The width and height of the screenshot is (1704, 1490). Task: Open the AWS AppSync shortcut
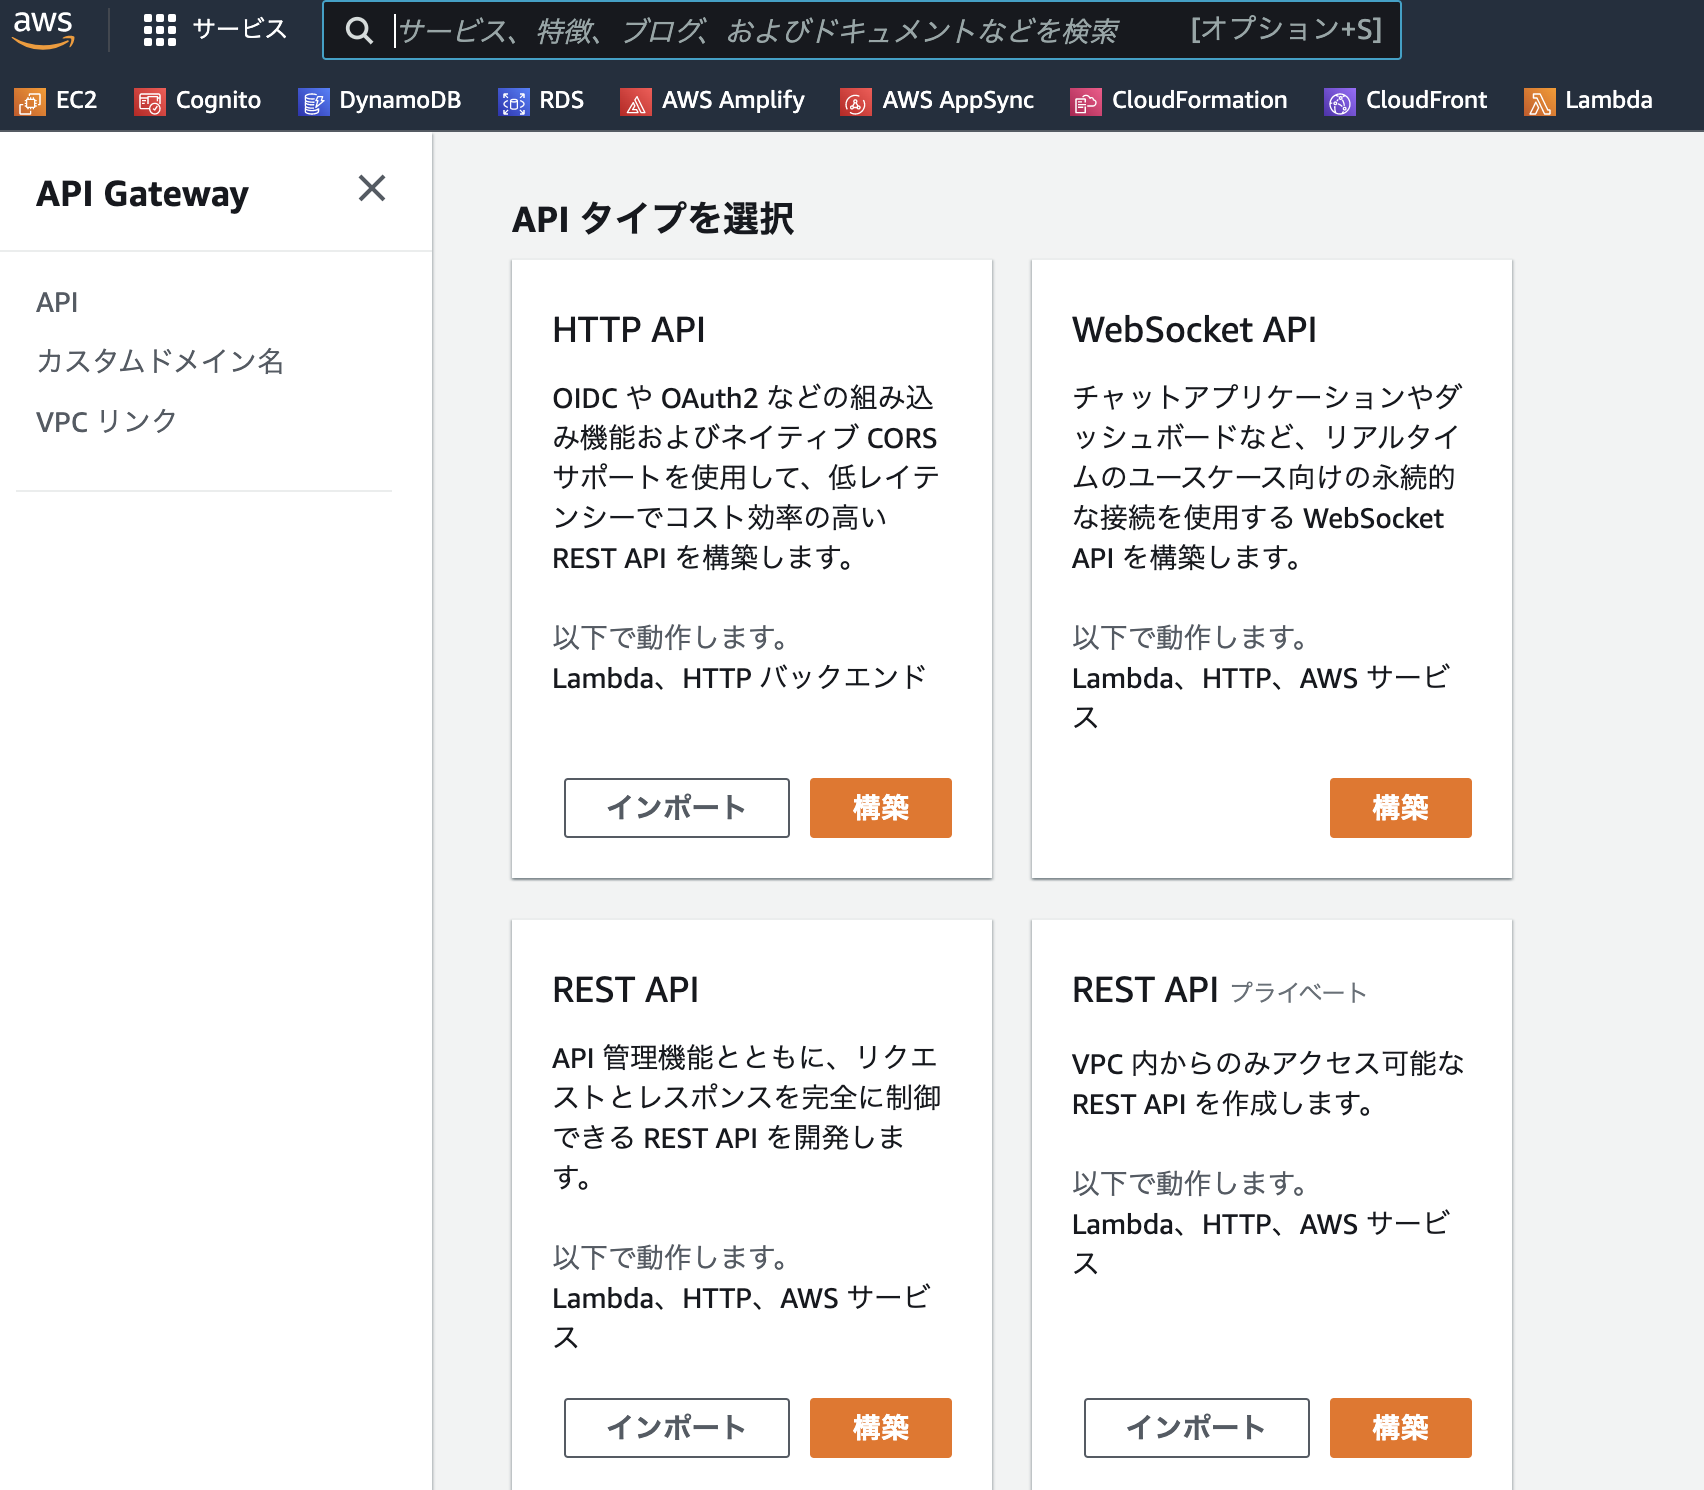tap(937, 100)
